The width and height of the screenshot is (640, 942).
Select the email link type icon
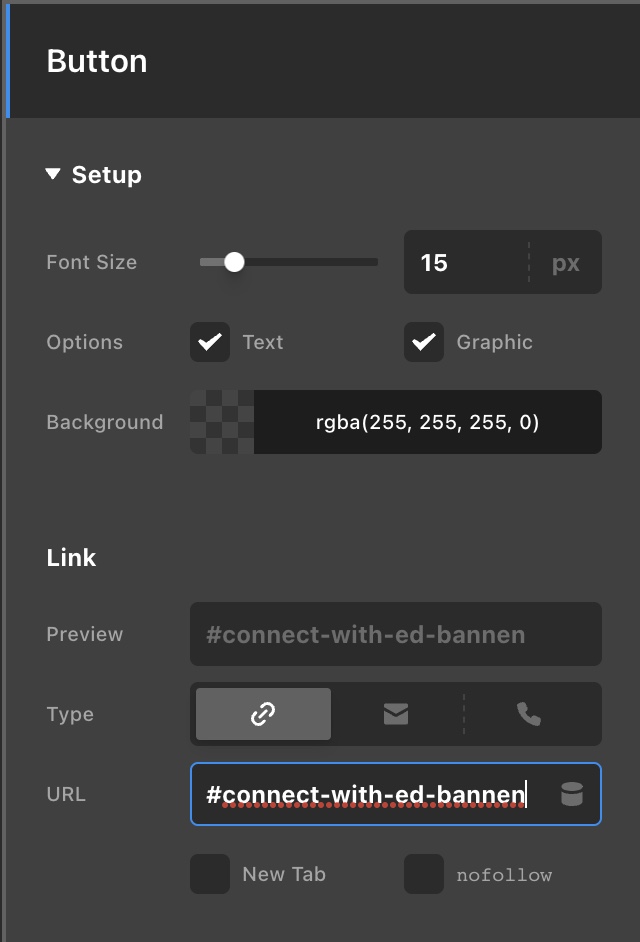[396, 714]
